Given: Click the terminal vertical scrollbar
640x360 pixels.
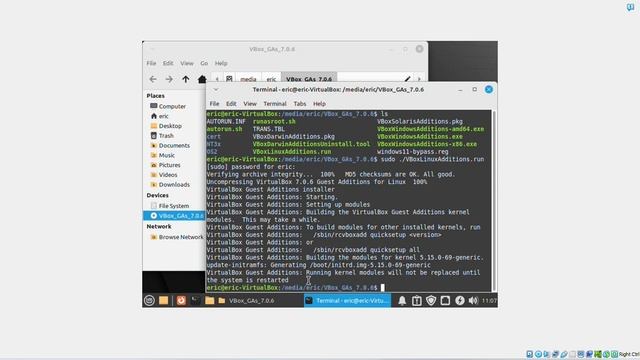Looking at the screenshot, I should point(494,200).
